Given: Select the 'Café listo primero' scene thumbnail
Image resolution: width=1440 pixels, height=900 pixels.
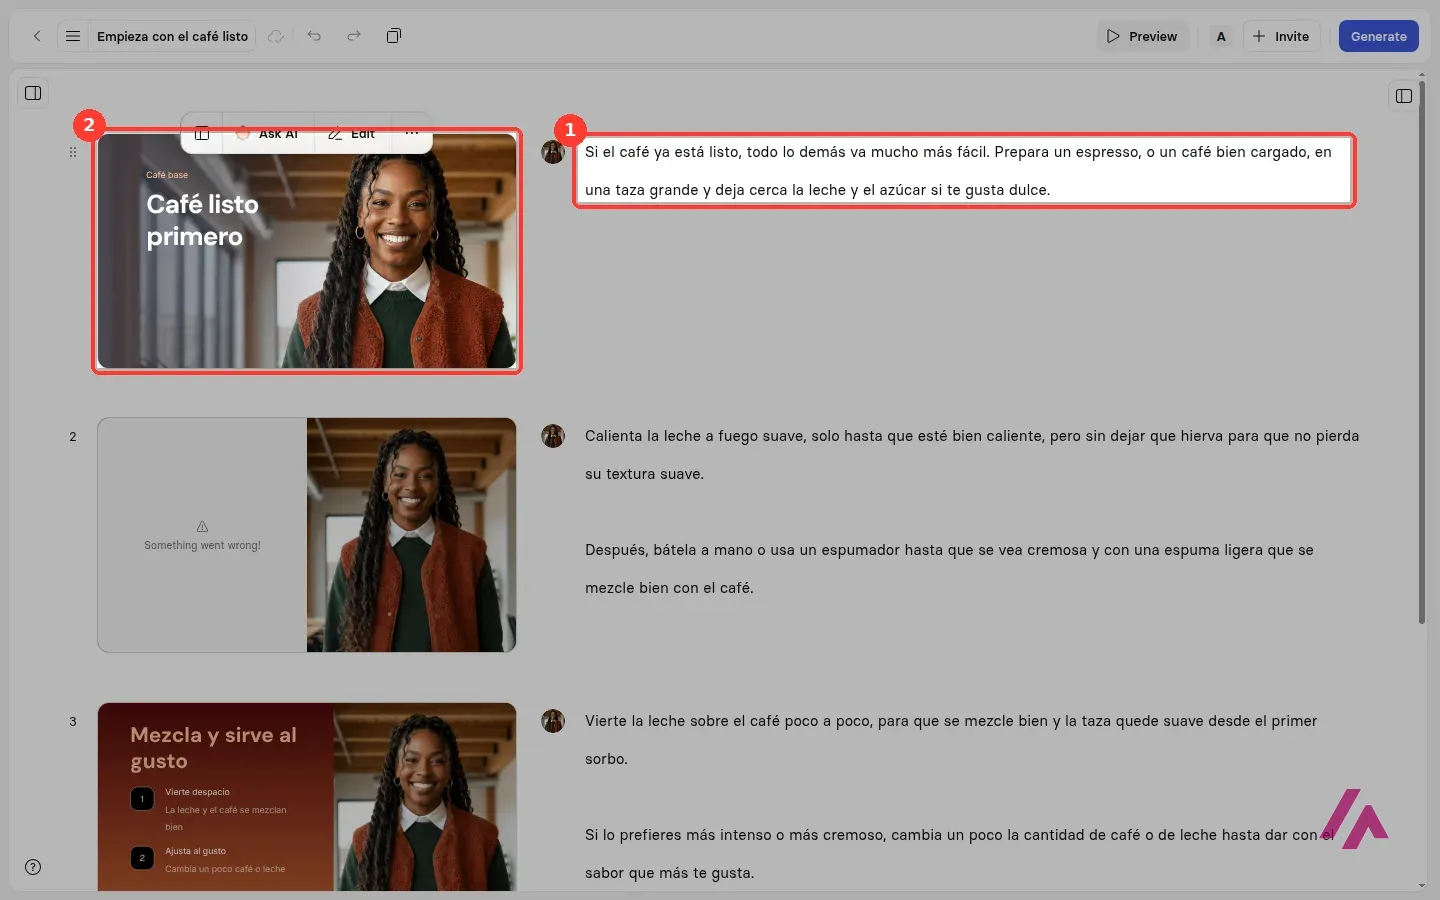Looking at the screenshot, I should (x=307, y=251).
